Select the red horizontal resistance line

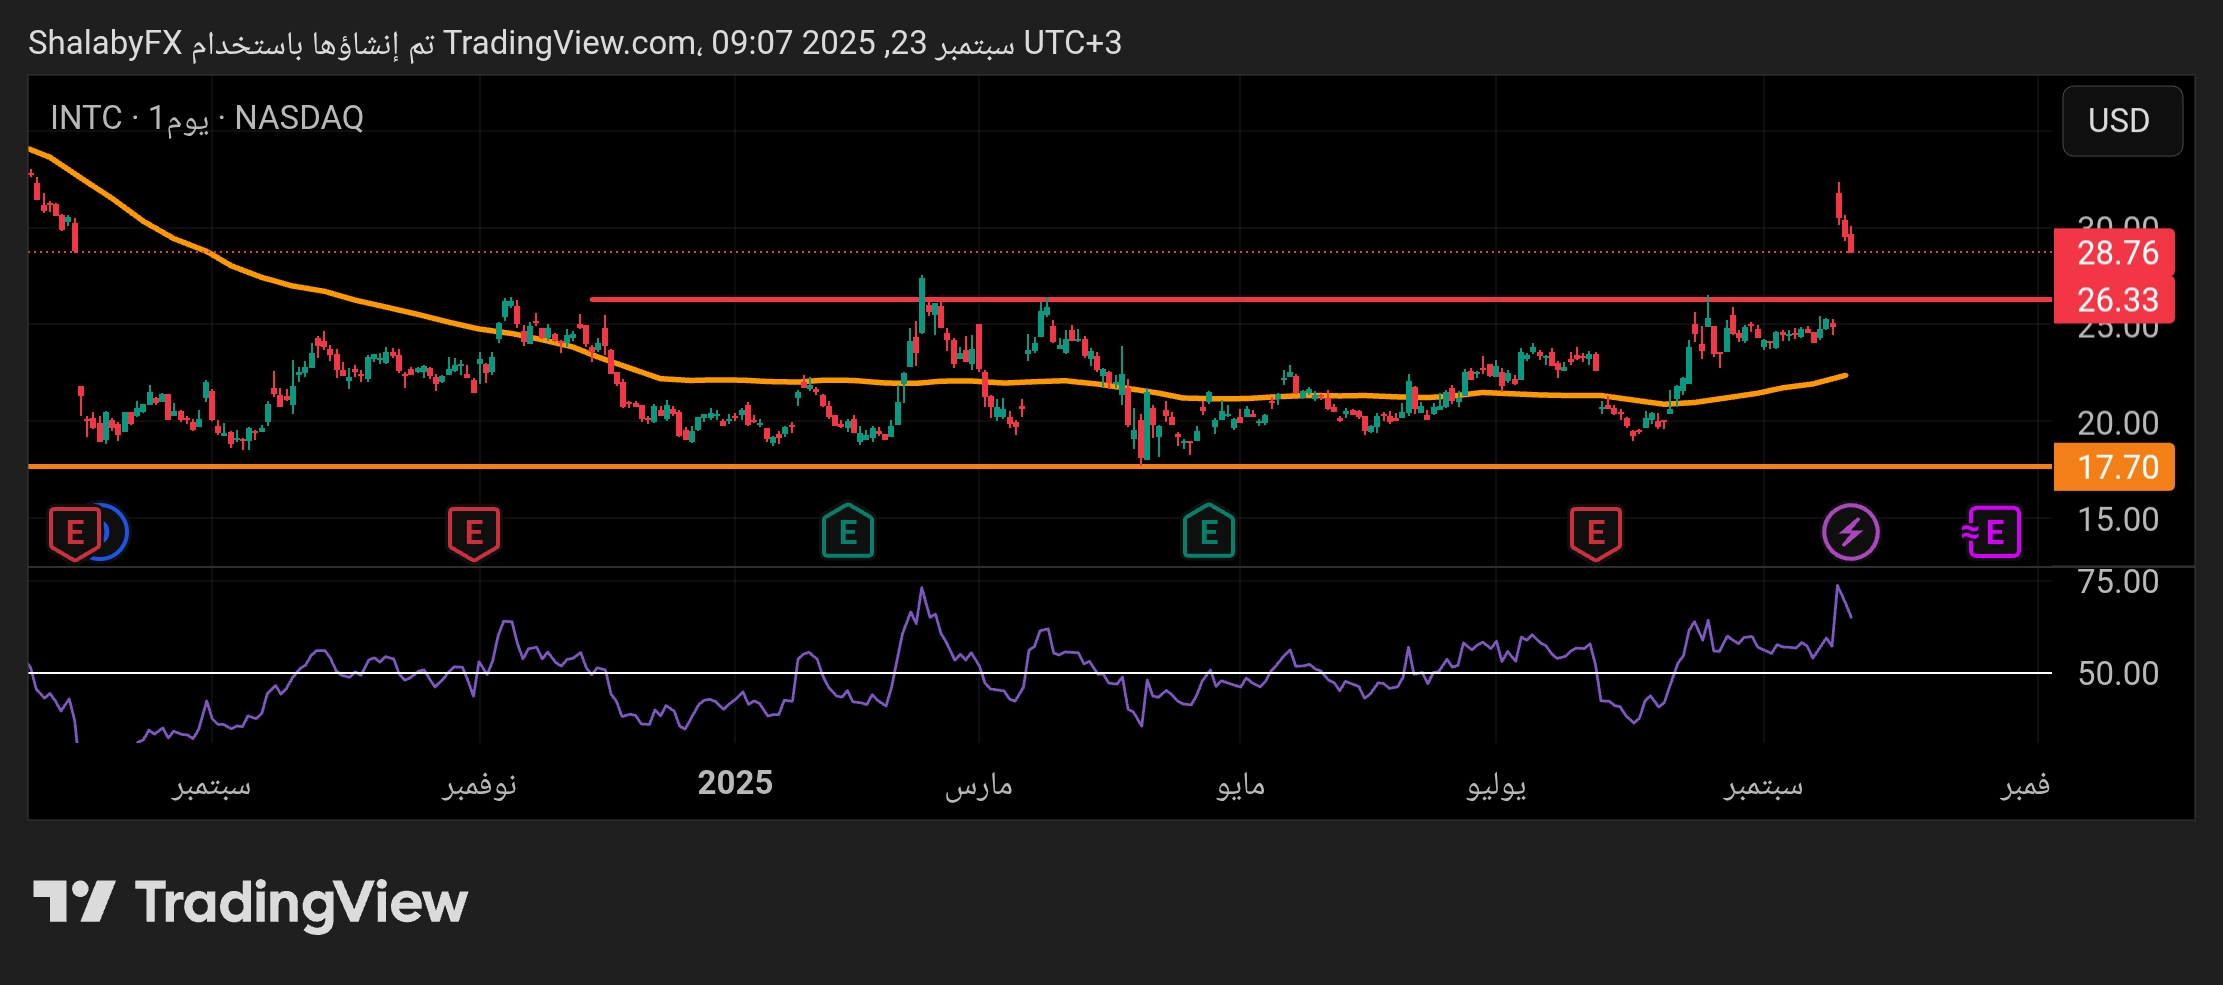coord(1320,299)
